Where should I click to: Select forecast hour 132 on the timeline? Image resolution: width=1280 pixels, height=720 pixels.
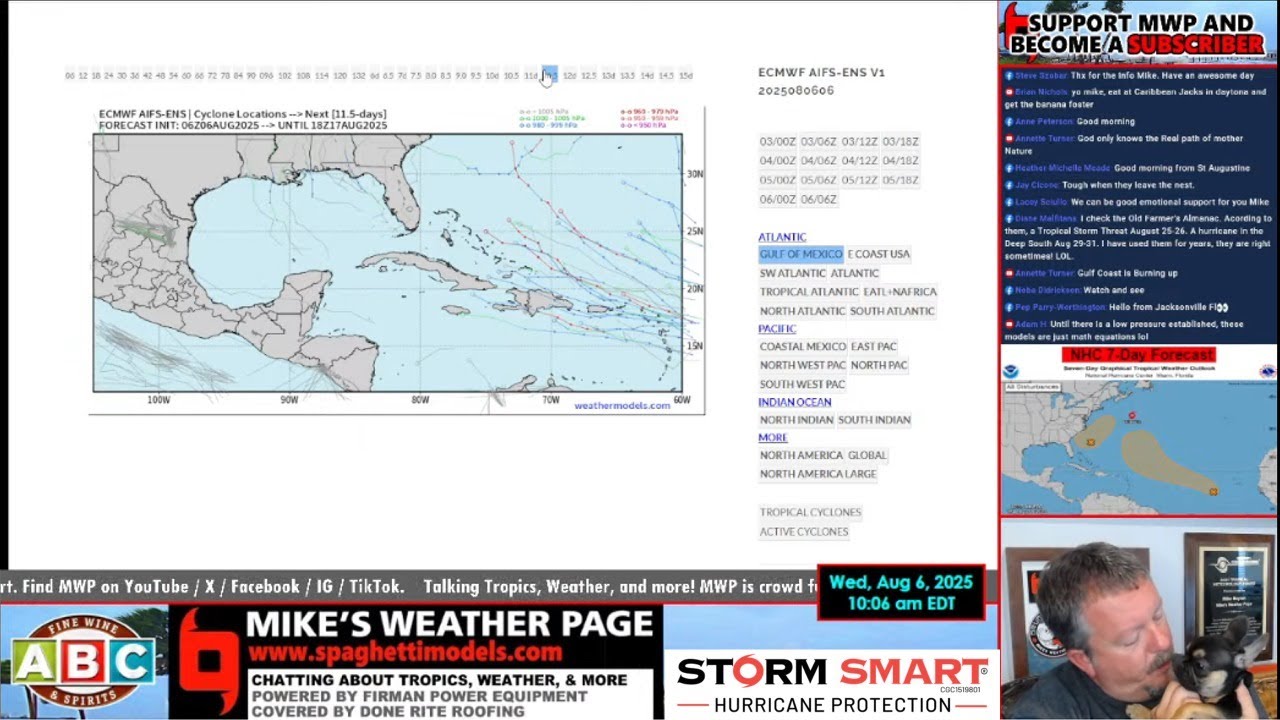pyautogui.click(x=359, y=76)
